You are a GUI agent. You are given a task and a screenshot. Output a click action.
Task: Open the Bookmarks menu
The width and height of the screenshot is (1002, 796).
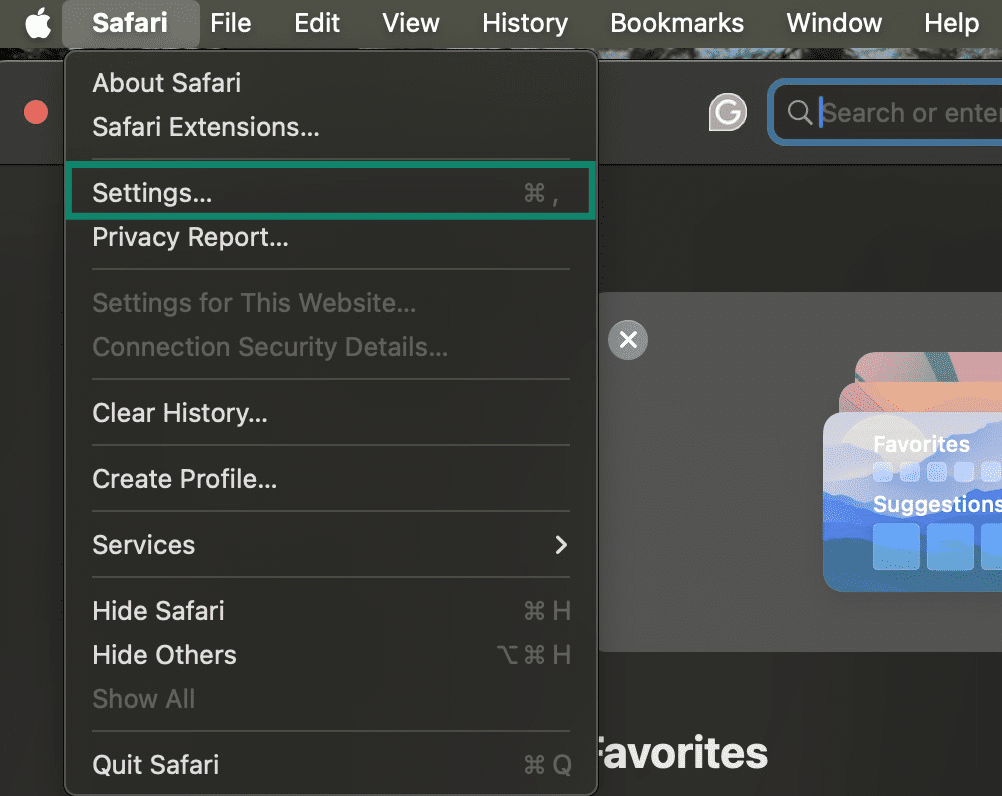coord(677,22)
